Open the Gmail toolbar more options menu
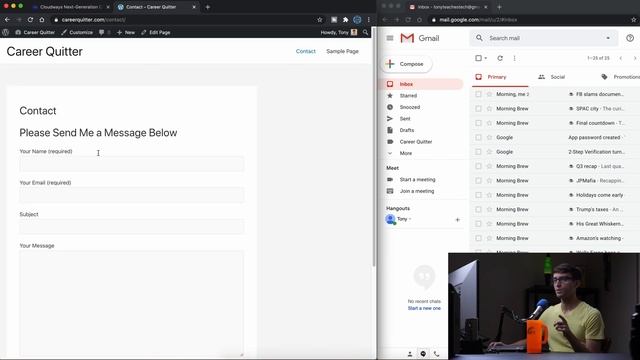The height and width of the screenshot is (360, 640). pyautogui.click(x=514, y=58)
